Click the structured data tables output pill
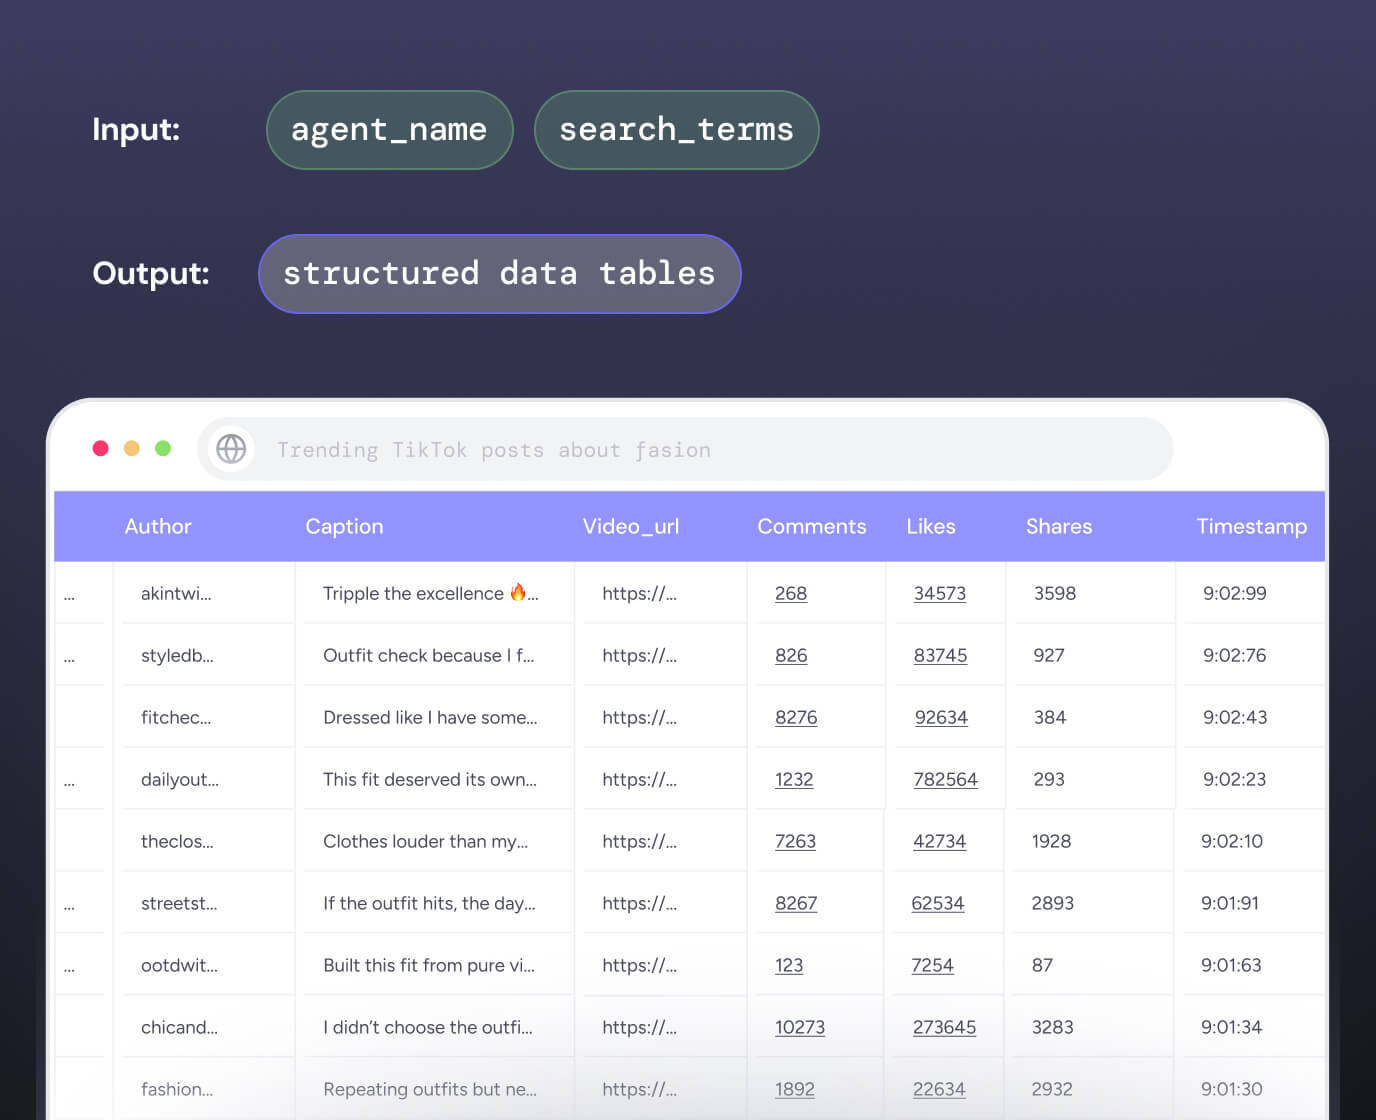This screenshot has height=1120, width=1376. click(499, 273)
